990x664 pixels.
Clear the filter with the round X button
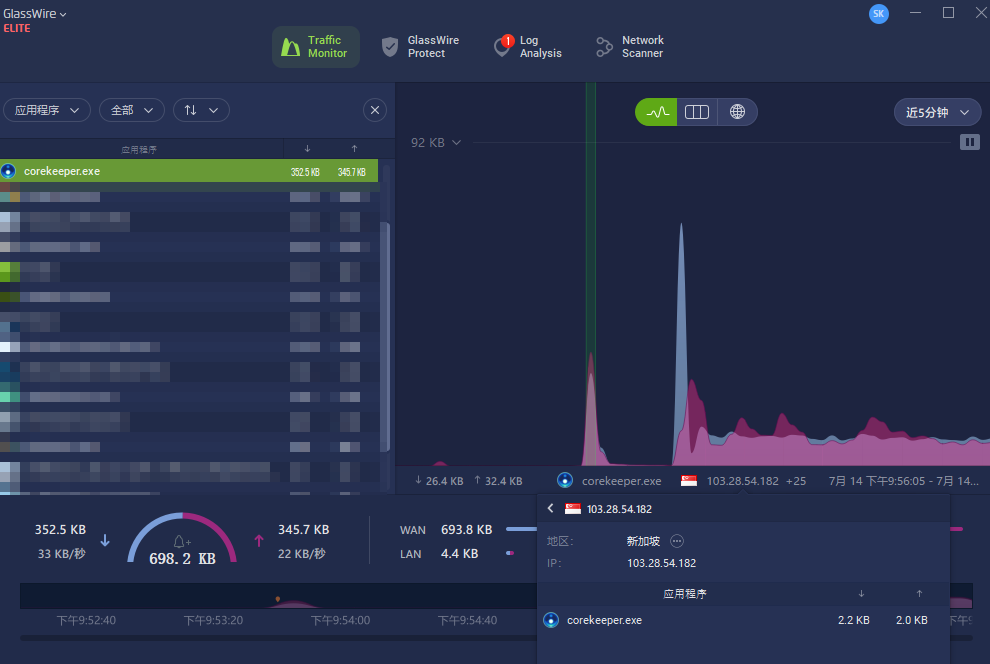coord(374,110)
